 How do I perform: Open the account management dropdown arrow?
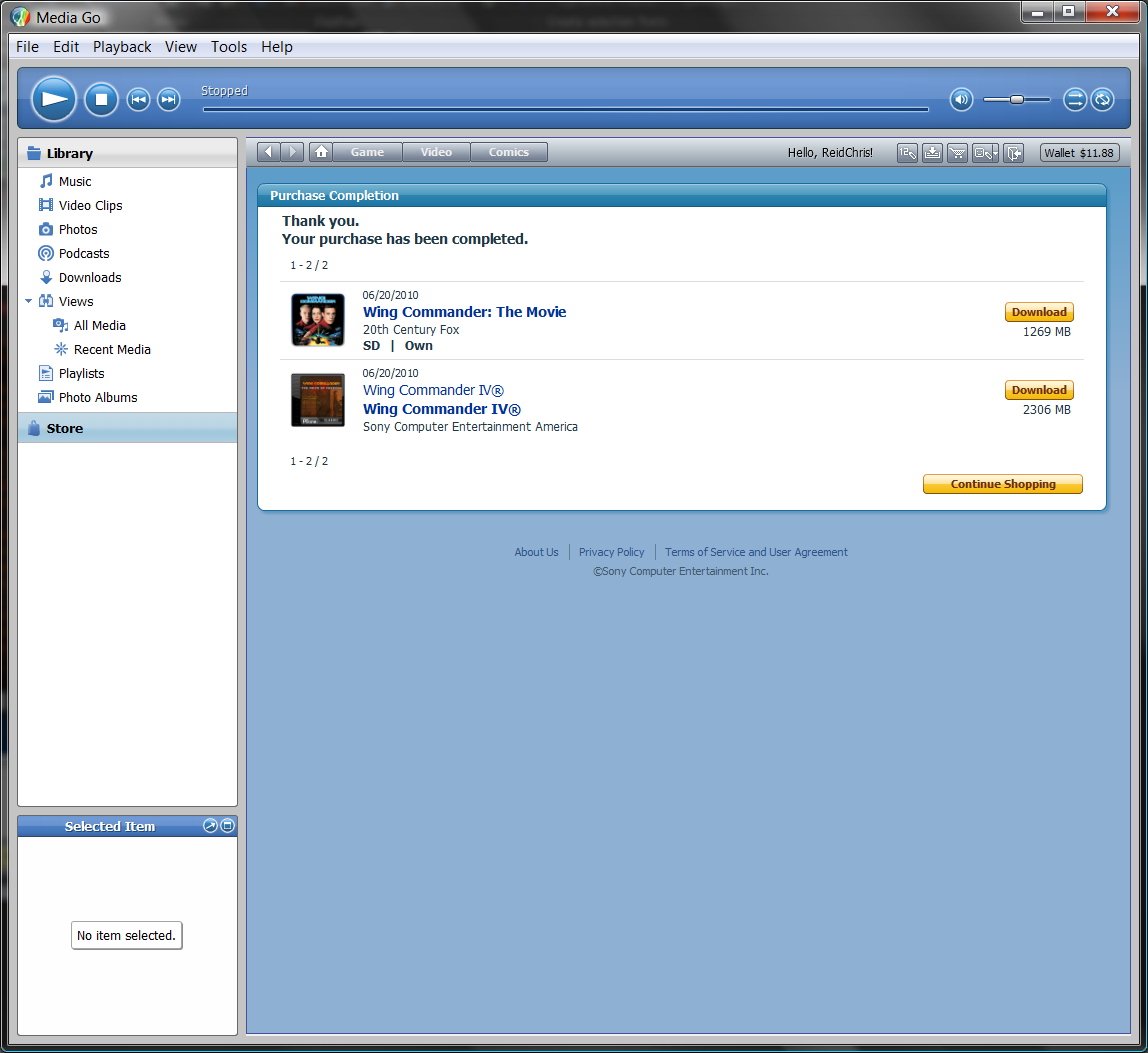tap(993, 153)
